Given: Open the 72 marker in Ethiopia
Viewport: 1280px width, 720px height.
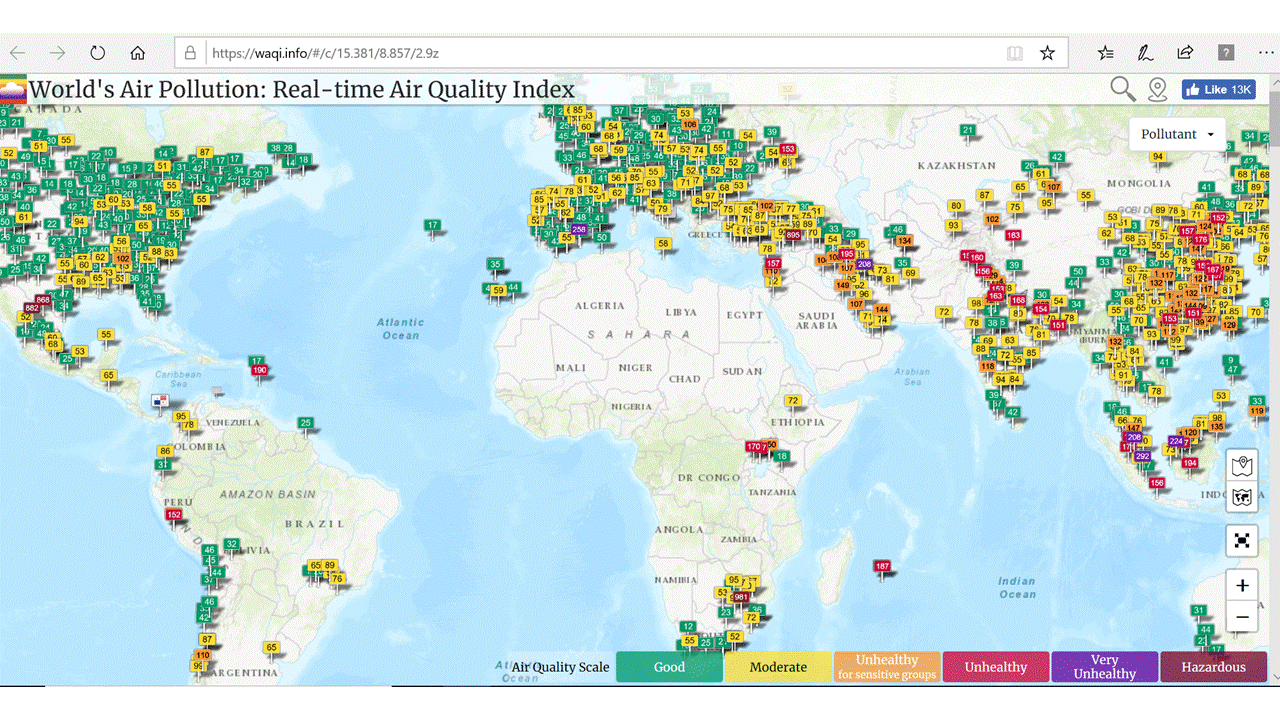Looking at the screenshot, I should click(793, 401).
